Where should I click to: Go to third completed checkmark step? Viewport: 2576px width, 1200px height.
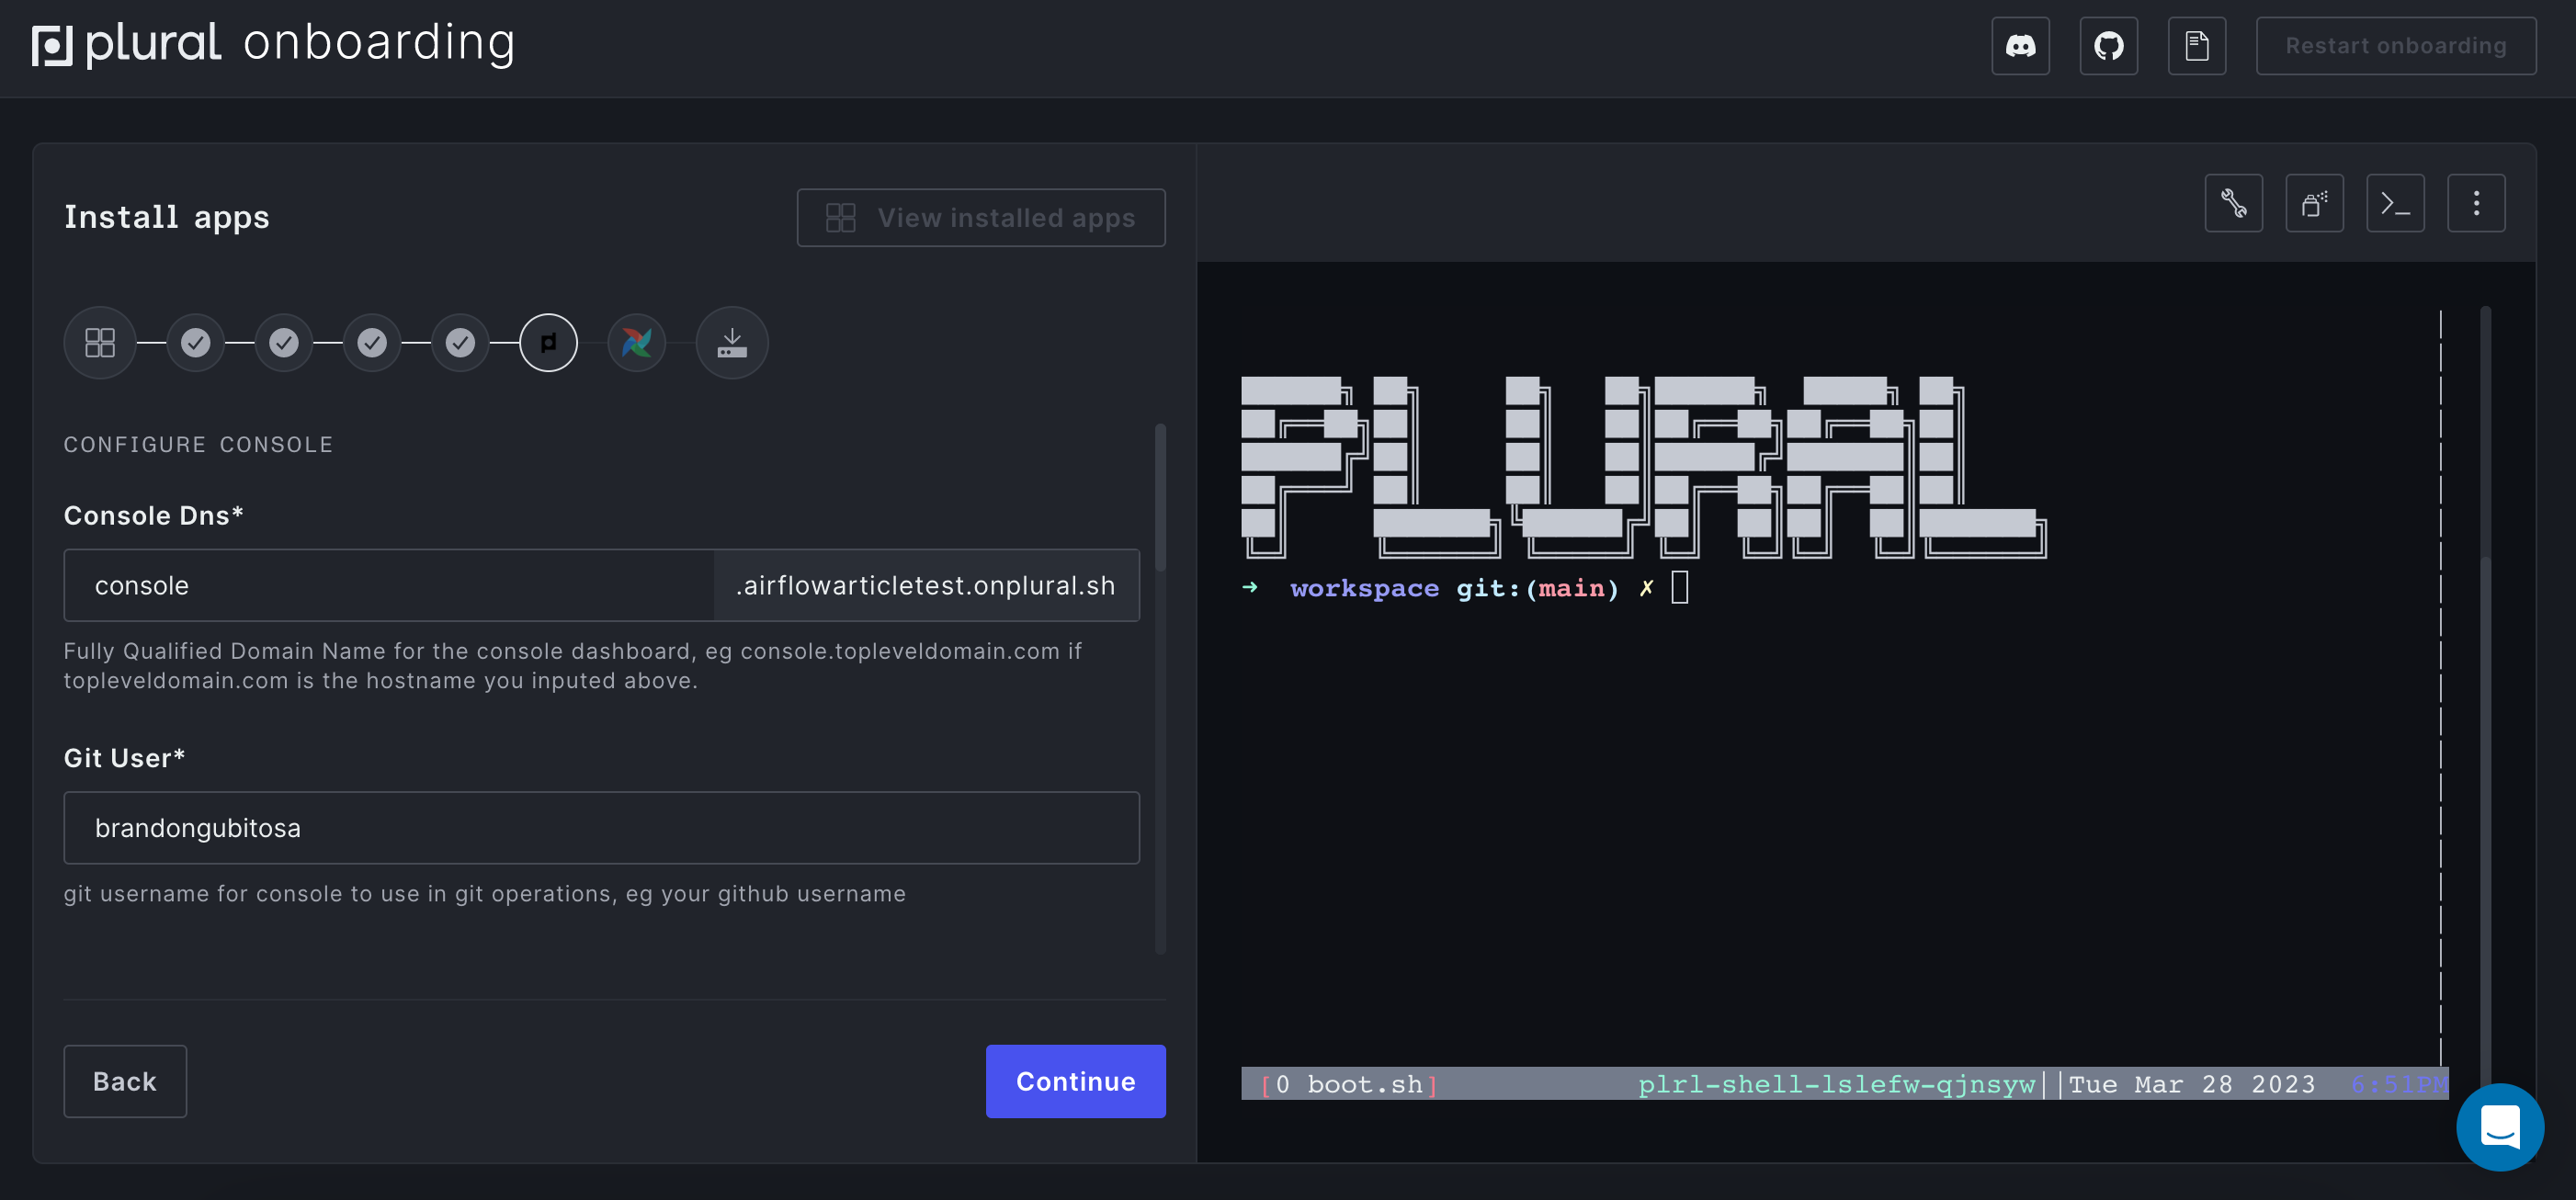click(372, 343)
